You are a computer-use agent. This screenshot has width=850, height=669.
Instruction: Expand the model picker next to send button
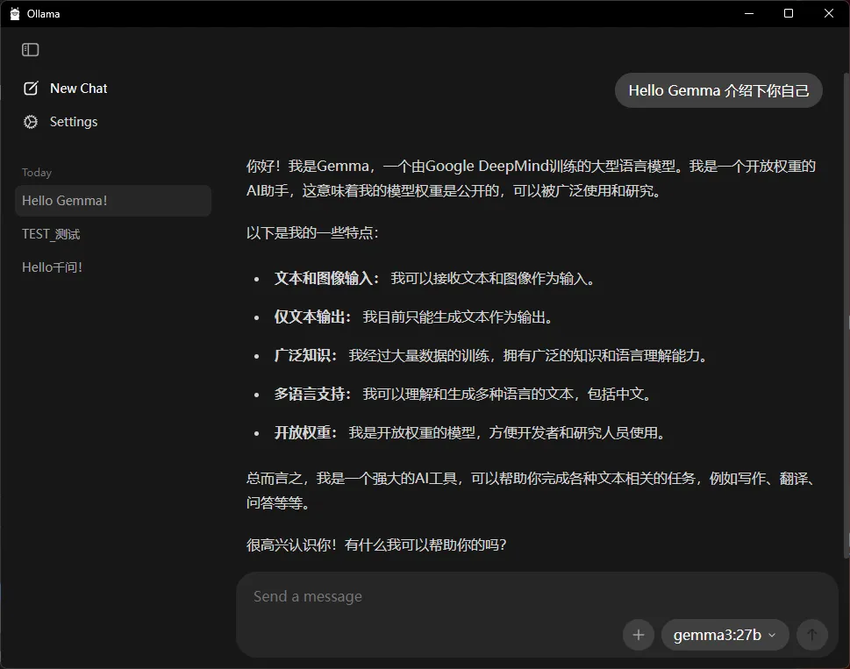point(724,635)
